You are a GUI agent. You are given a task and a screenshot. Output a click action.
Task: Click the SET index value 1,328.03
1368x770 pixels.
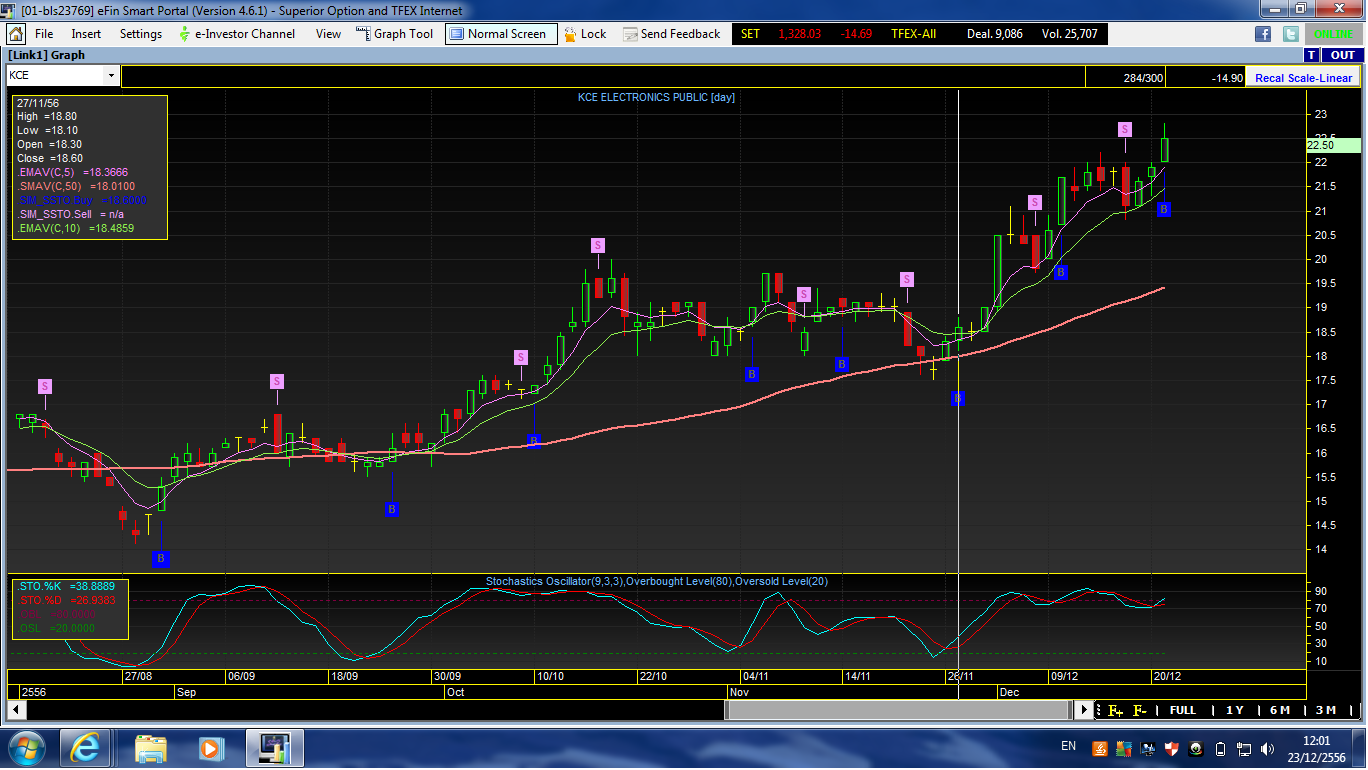point(800,34)
